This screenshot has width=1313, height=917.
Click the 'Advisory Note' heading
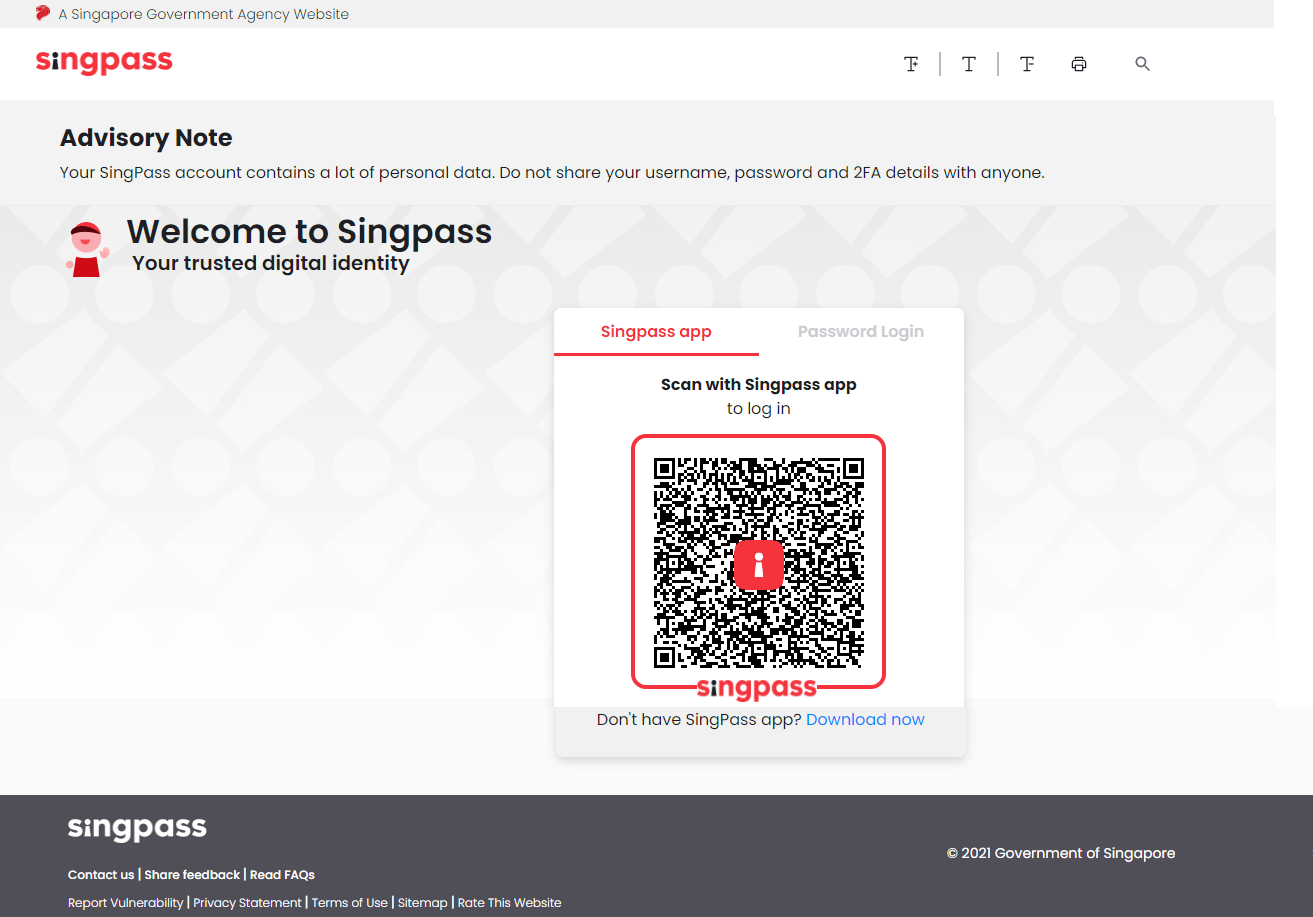146,138
